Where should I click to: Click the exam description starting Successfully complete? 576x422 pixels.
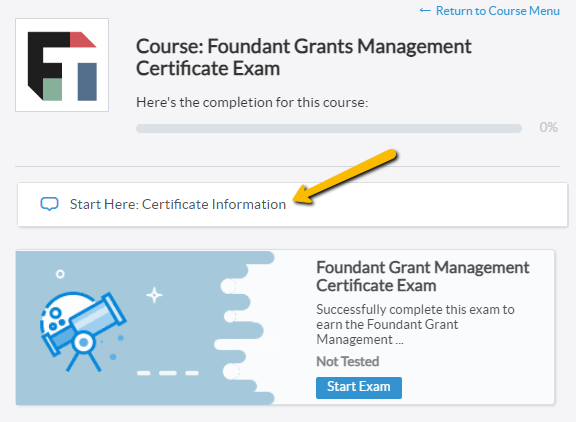tap(415, 324)
